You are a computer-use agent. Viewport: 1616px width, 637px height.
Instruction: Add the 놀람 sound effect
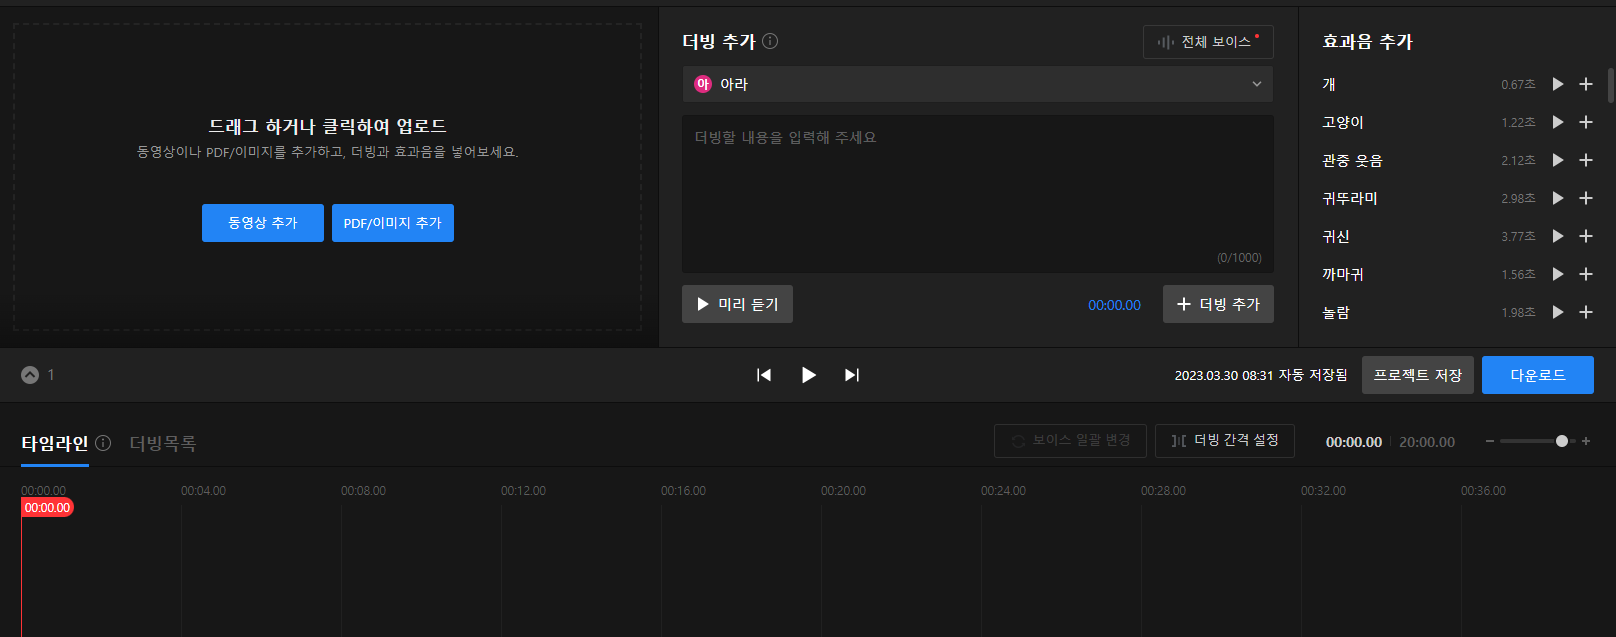1586,312
